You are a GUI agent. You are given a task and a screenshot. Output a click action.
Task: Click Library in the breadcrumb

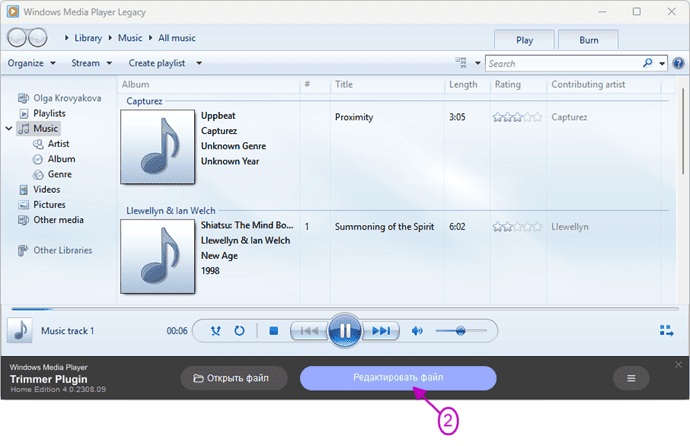pyautogui.click(x=88, y=38)
